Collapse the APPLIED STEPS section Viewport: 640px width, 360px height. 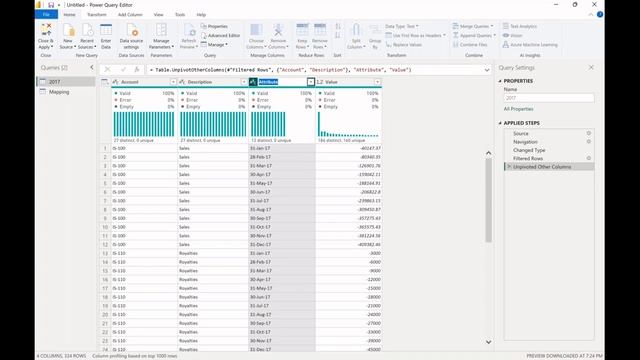coord(500,123)
